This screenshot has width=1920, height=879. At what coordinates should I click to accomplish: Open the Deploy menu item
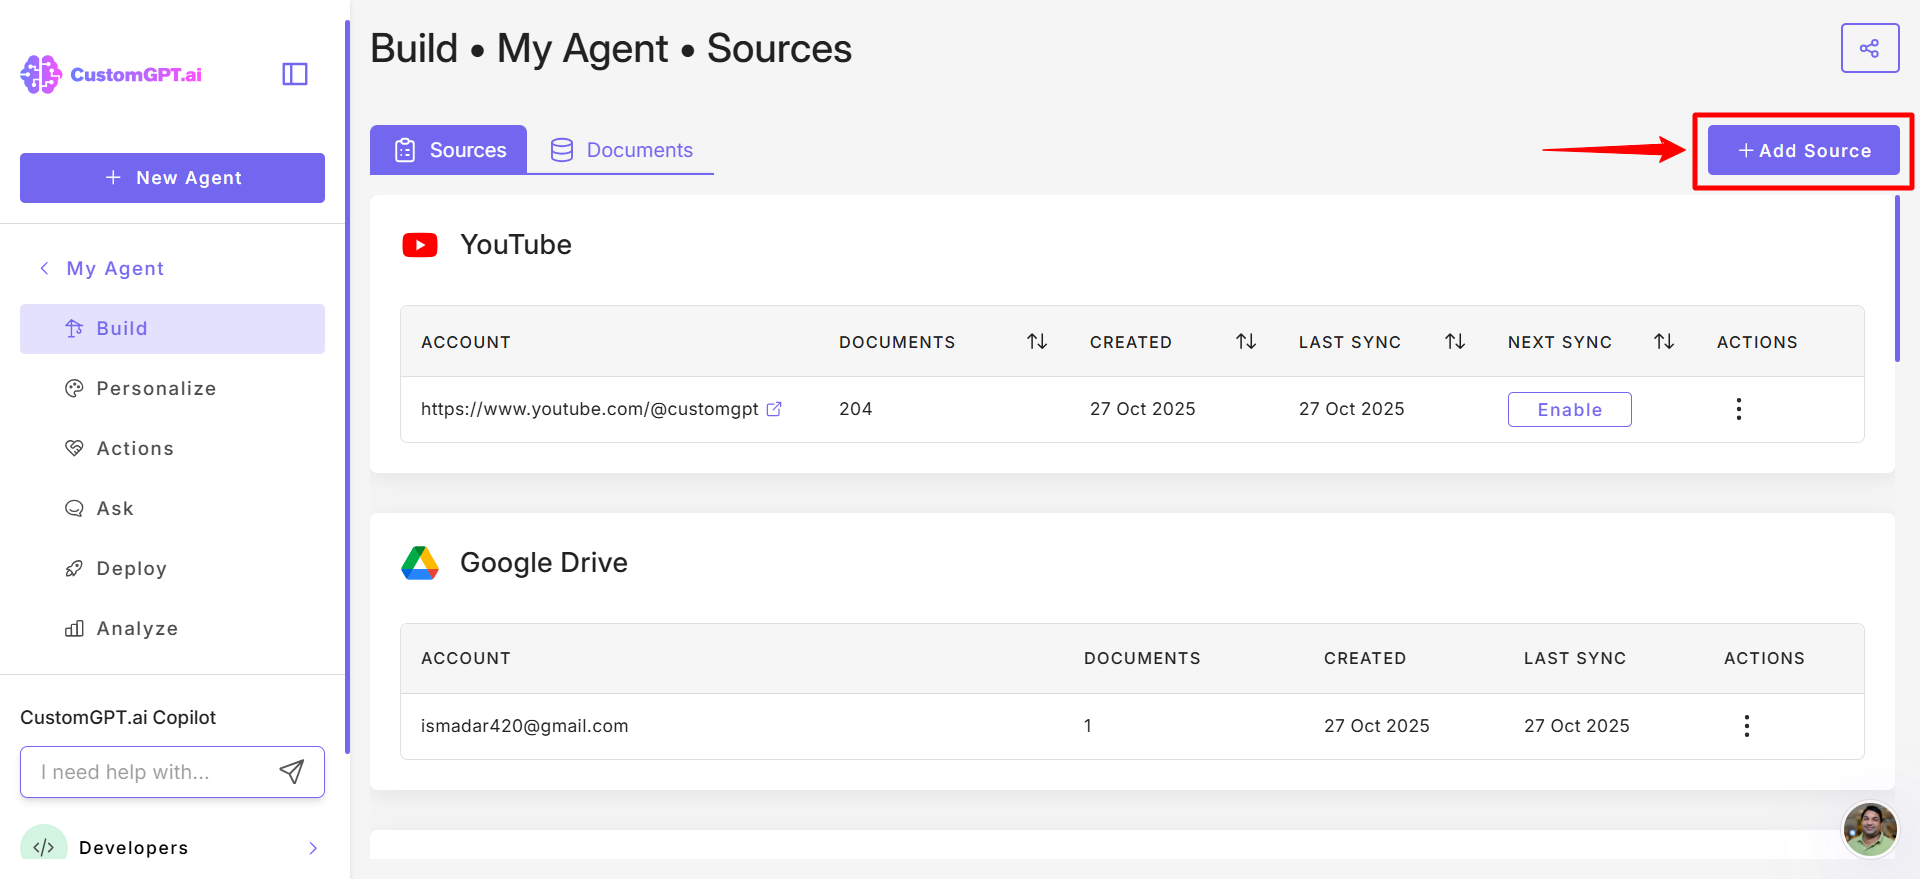(x=172, y=569)
